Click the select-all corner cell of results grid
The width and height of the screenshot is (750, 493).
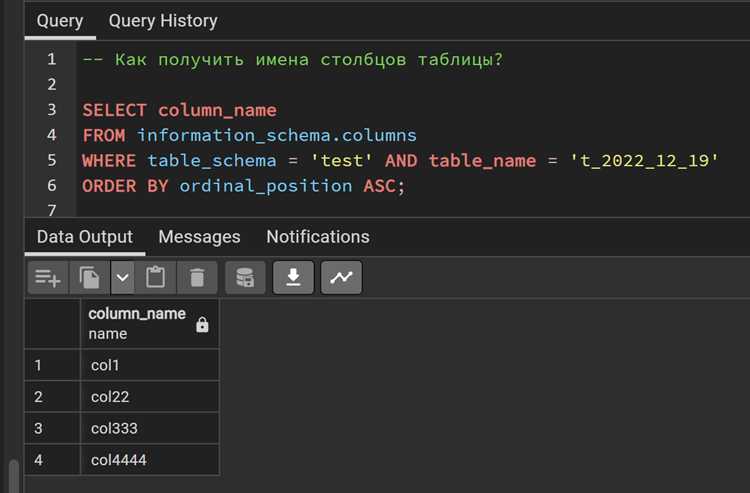point(53,324)
